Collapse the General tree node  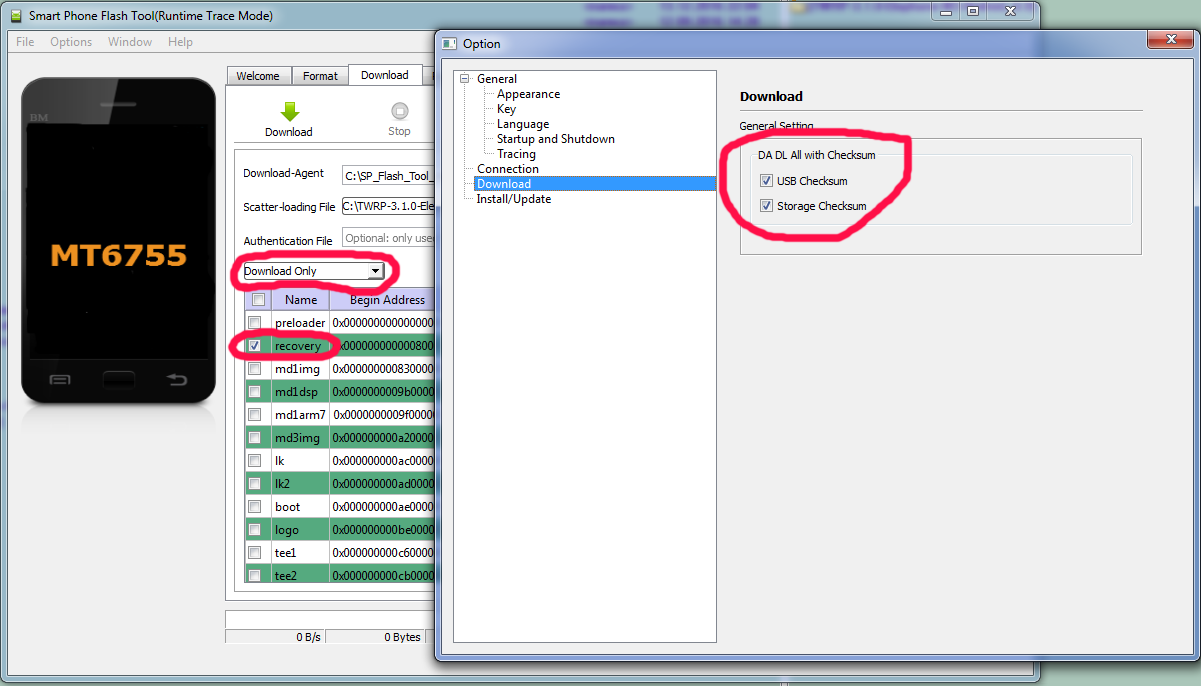(x=464, y=79)
